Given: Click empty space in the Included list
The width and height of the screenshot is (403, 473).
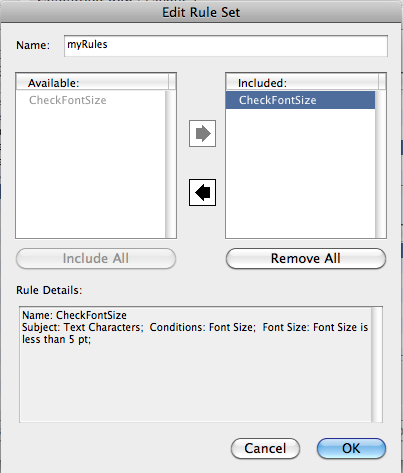Looking at the screenshot, I should click(x=300, y=173).
